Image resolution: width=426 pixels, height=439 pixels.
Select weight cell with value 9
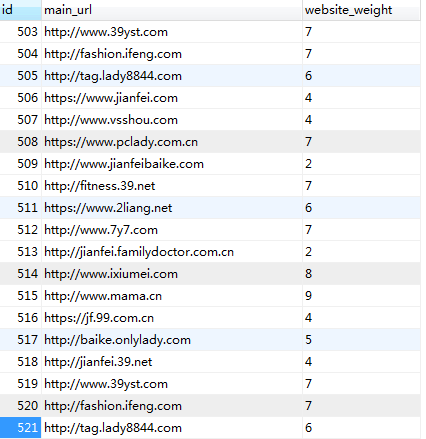coord(361,296)
